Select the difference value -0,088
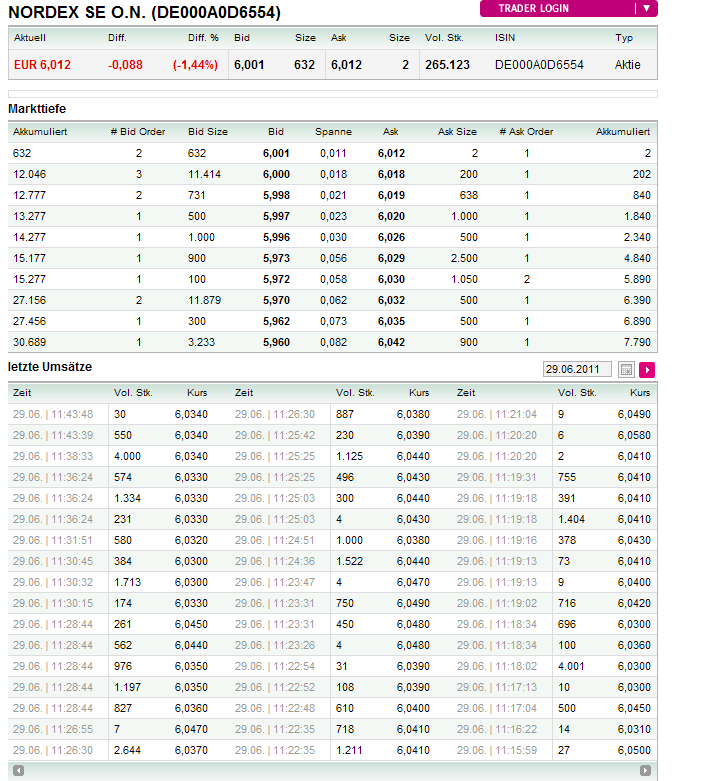This screenshot has height=781, width=703. [125, 65]
